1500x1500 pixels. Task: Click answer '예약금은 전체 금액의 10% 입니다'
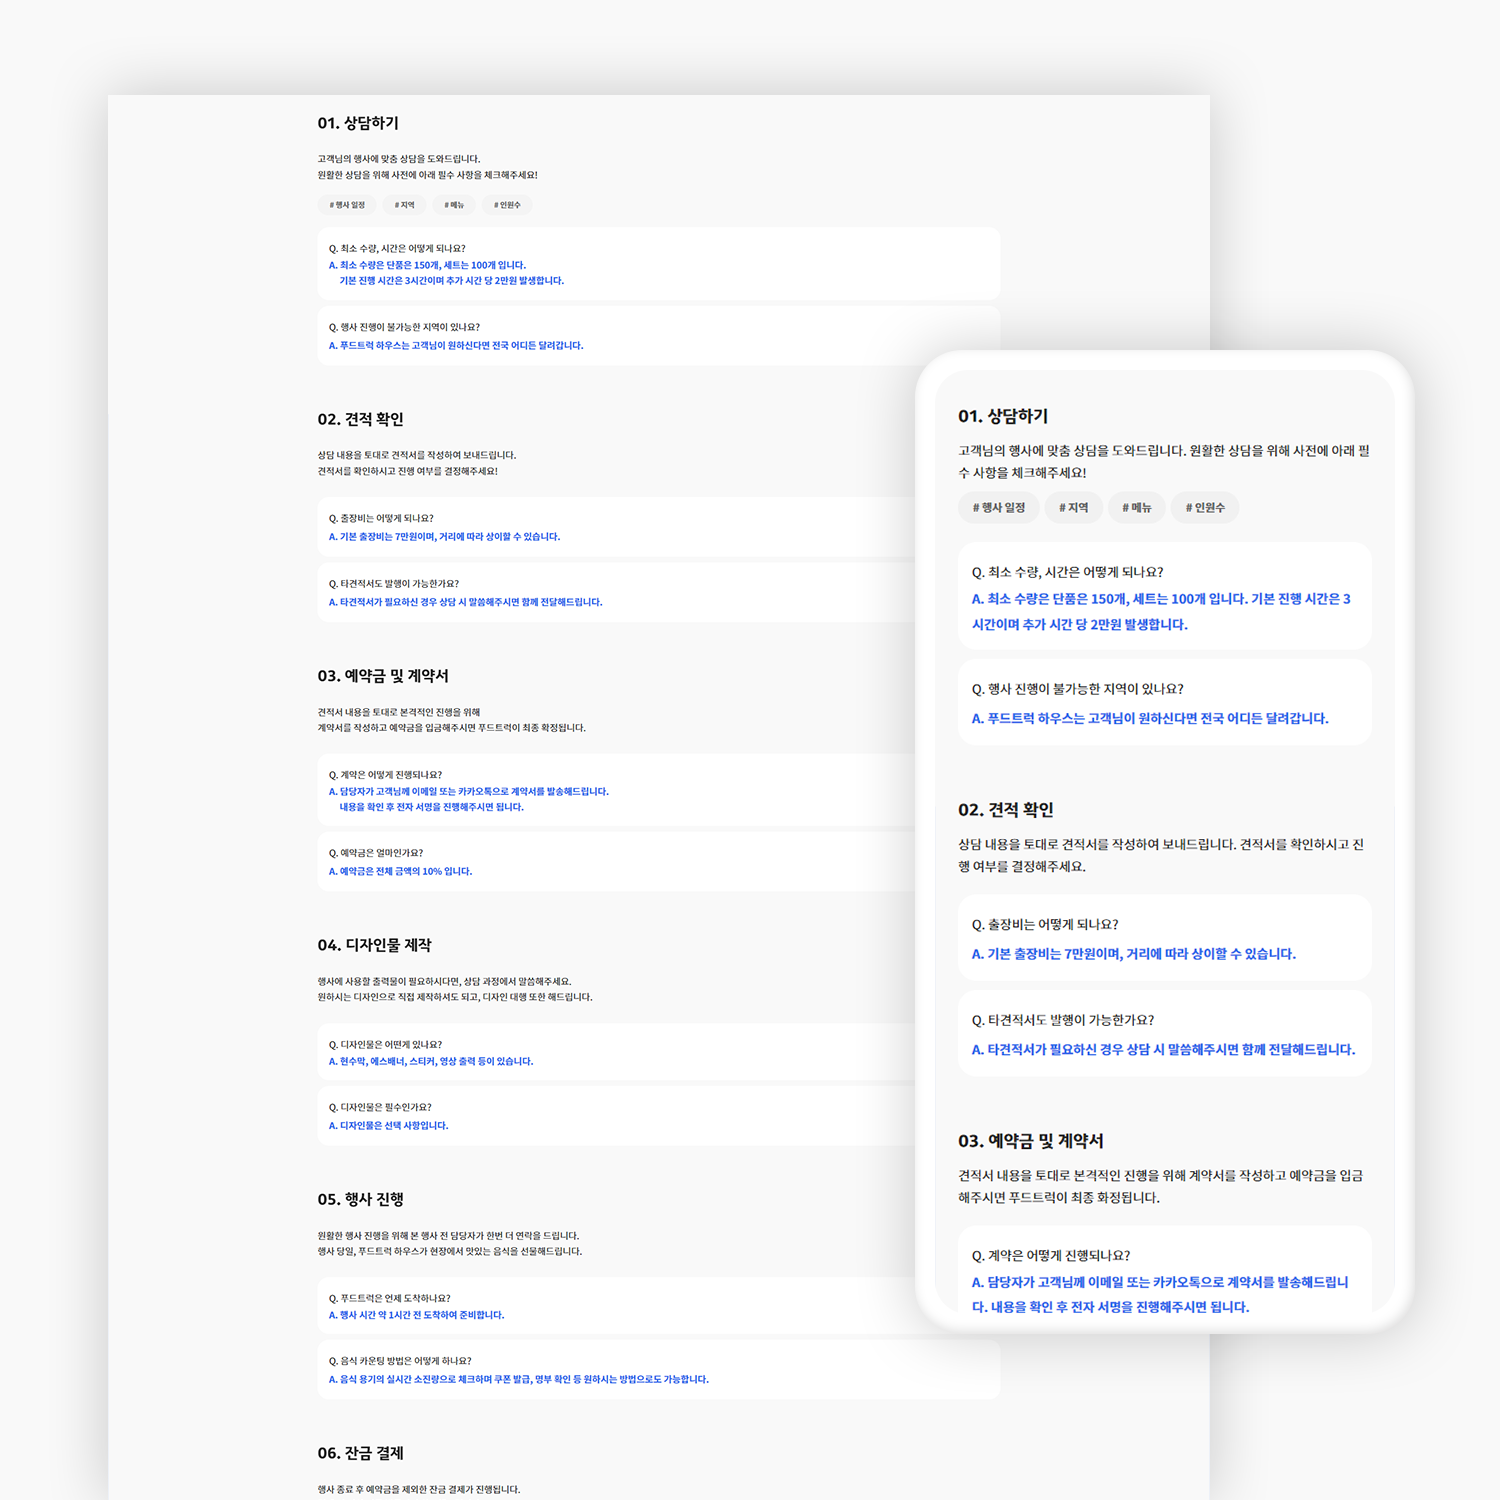click(x=400, y=871)
